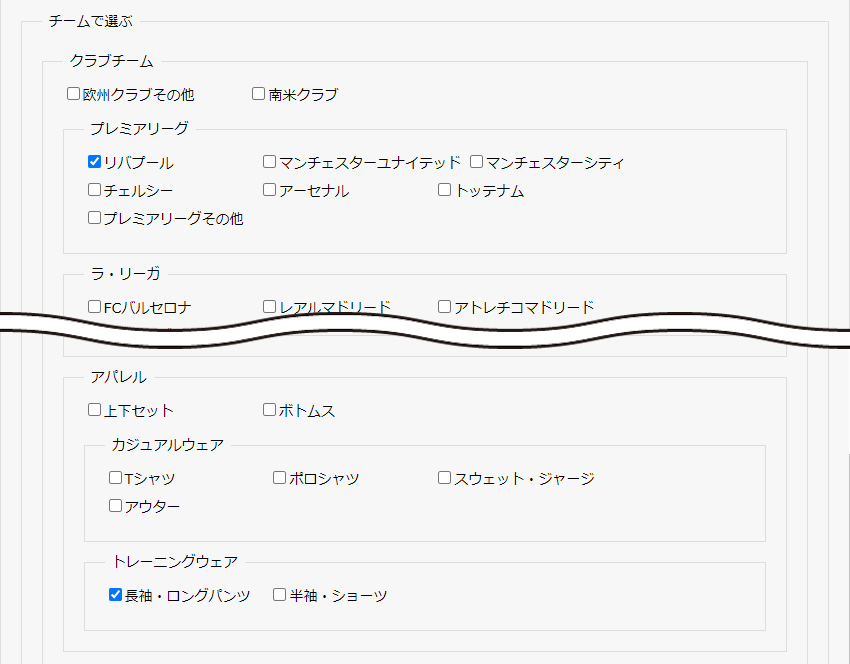The width and height of the screenshot is (850, 664).
Task: Select the FCバルセロナ checkbox
Action: (94, 307)
